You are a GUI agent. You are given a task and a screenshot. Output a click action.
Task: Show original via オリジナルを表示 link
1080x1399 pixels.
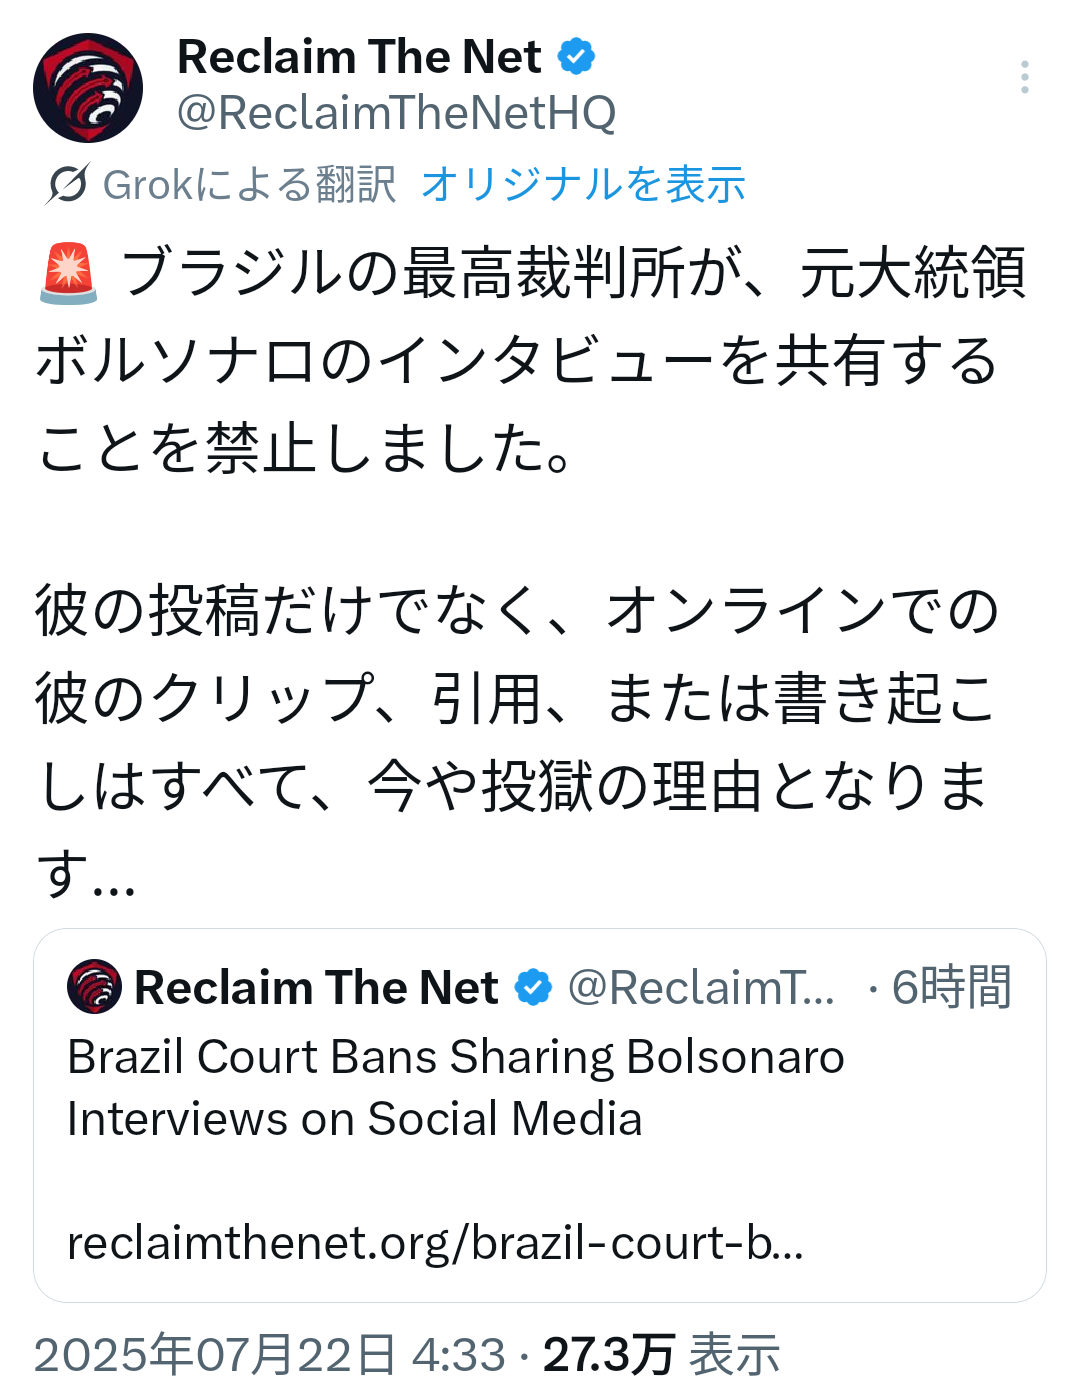(x=584, y=184)
